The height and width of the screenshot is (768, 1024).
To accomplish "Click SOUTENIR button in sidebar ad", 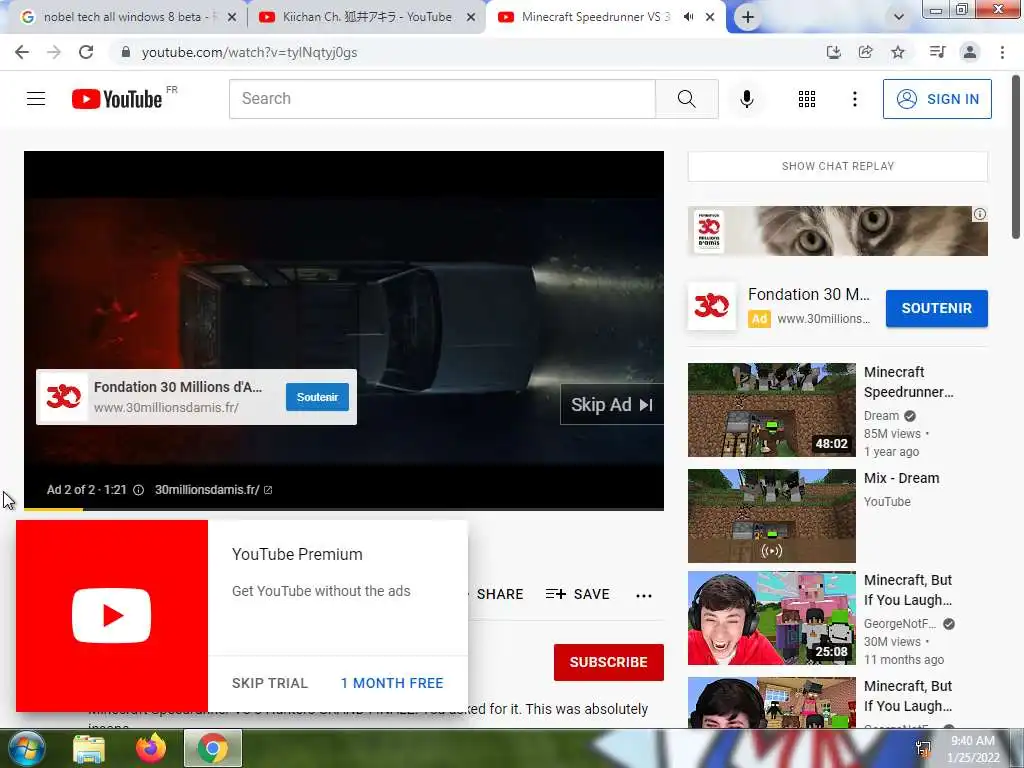I will coord(936,308).
